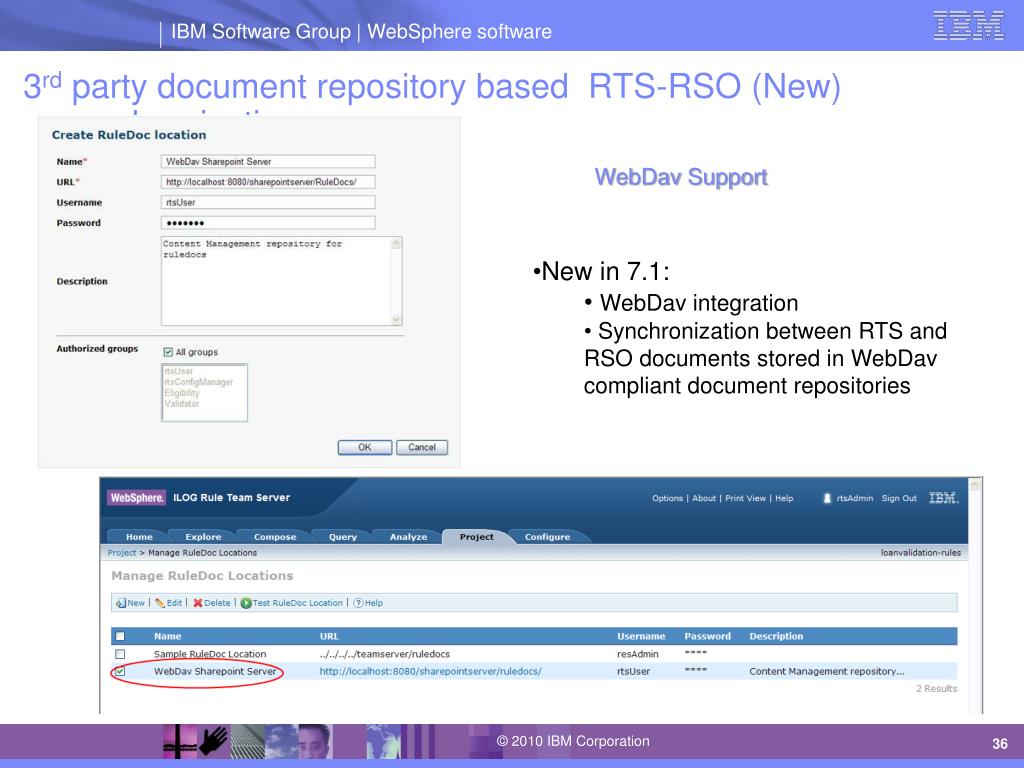The height and width of the screenshot is (768, 1024).
Task: Toggle the All groups checkbox
Action: (168, 352)
